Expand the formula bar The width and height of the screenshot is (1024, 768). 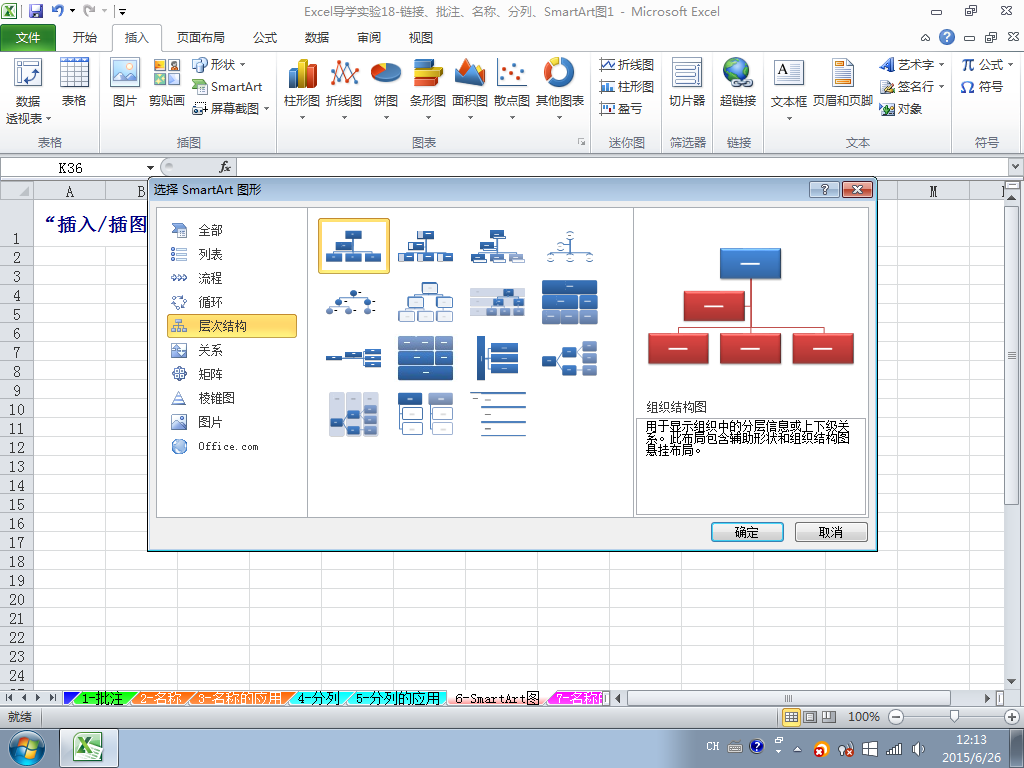(1016, 167)
